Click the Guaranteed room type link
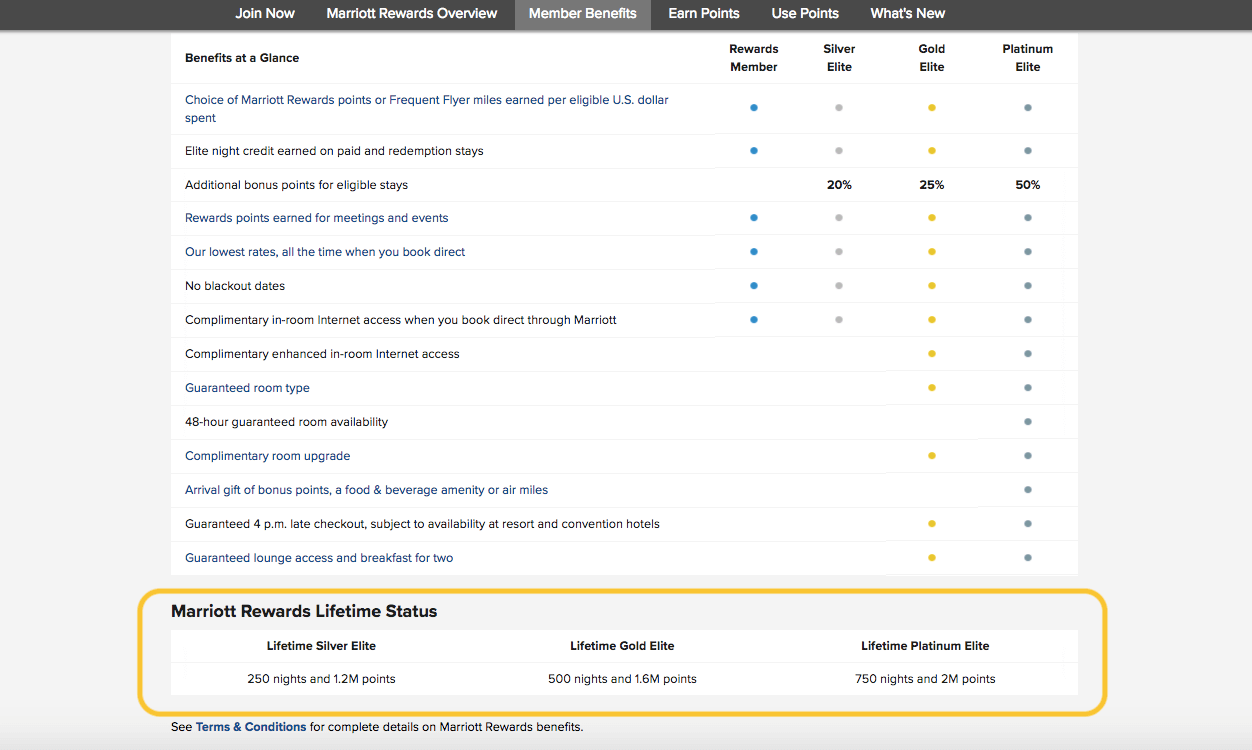Screen dimensions: 1252x750 click(x=247, y=388)
